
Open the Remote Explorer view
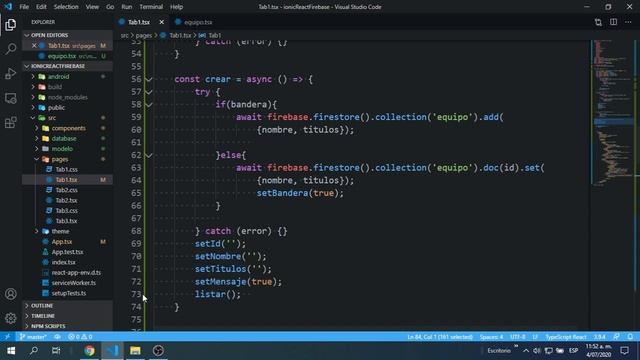pyautogui.click(x=11, y=98)
